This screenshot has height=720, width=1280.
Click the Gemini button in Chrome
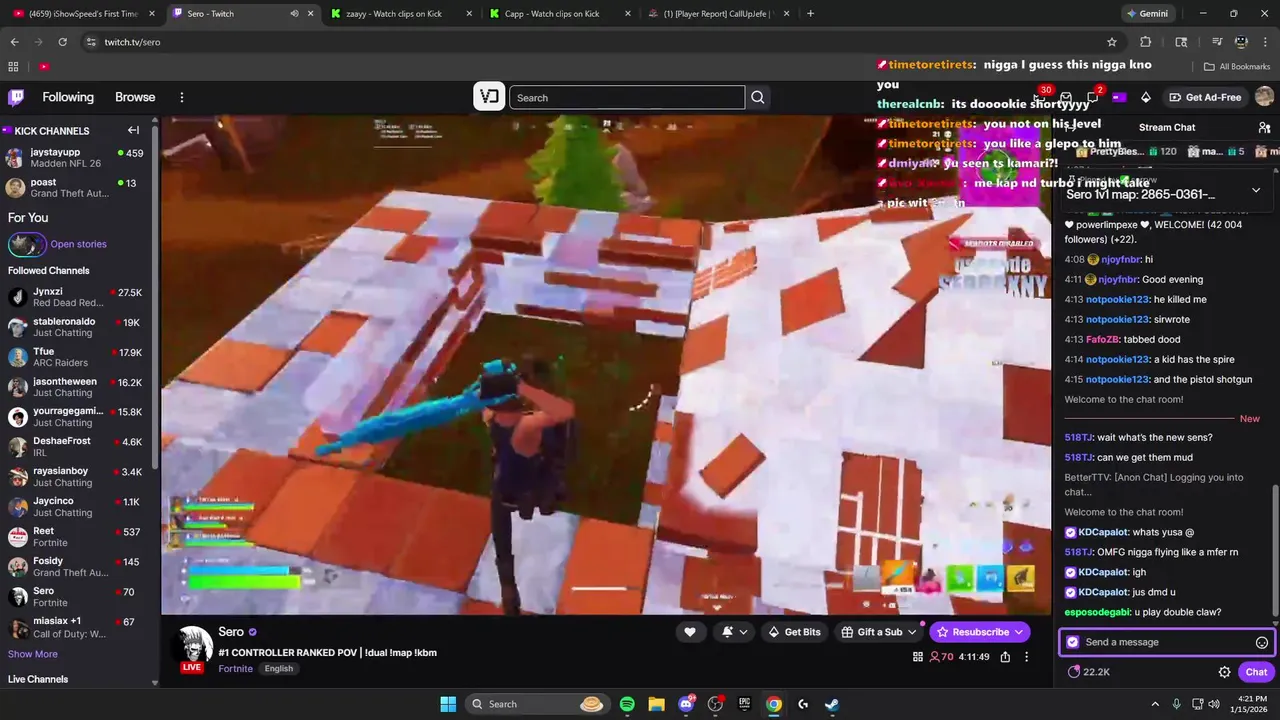[x=1146, y=14]
